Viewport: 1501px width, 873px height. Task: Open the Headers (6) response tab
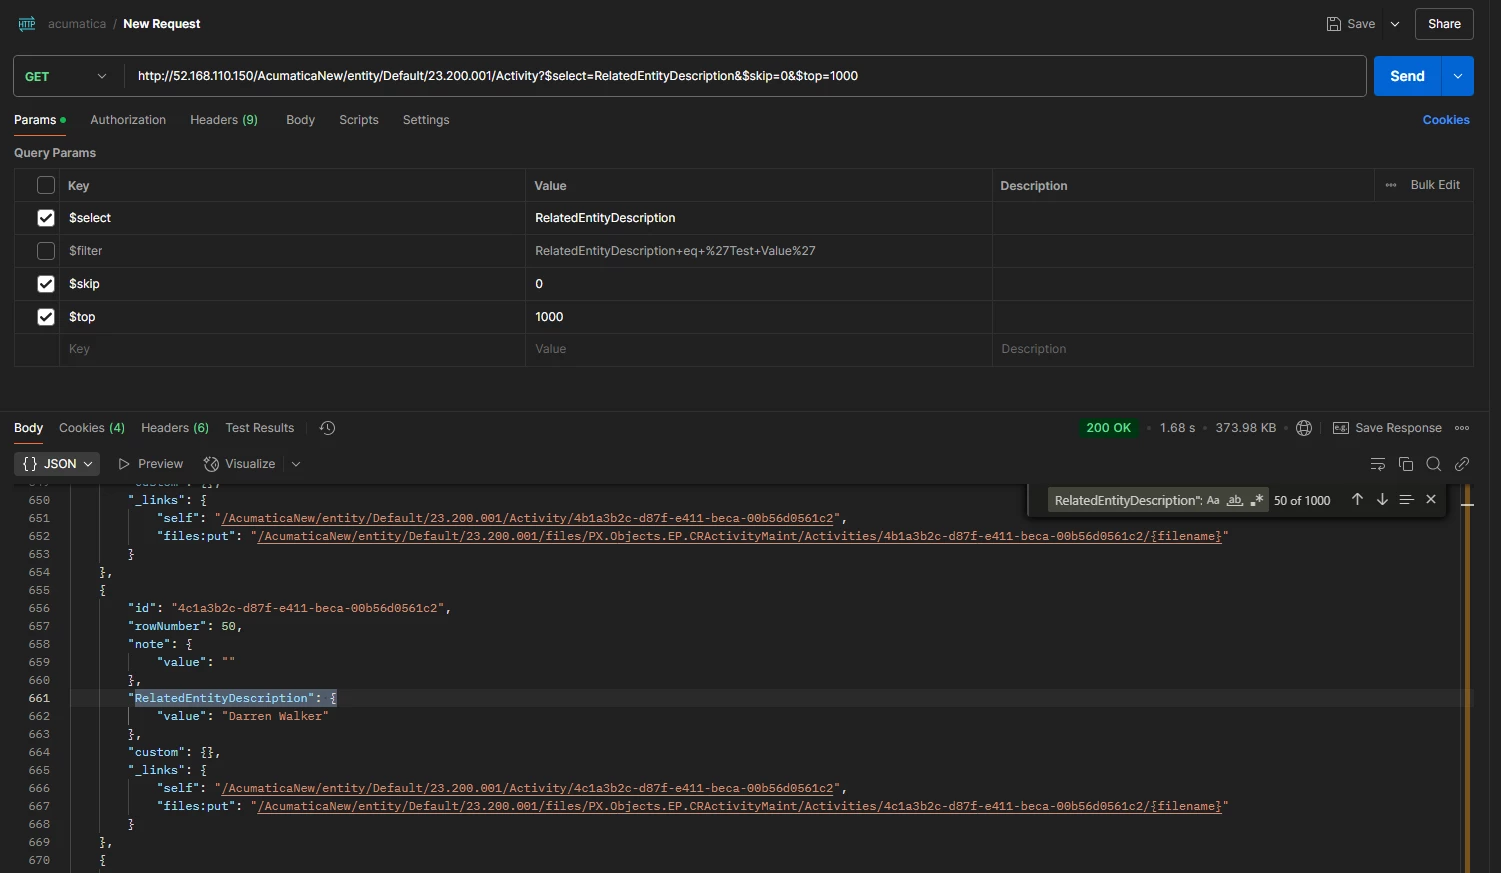point(174,427)
